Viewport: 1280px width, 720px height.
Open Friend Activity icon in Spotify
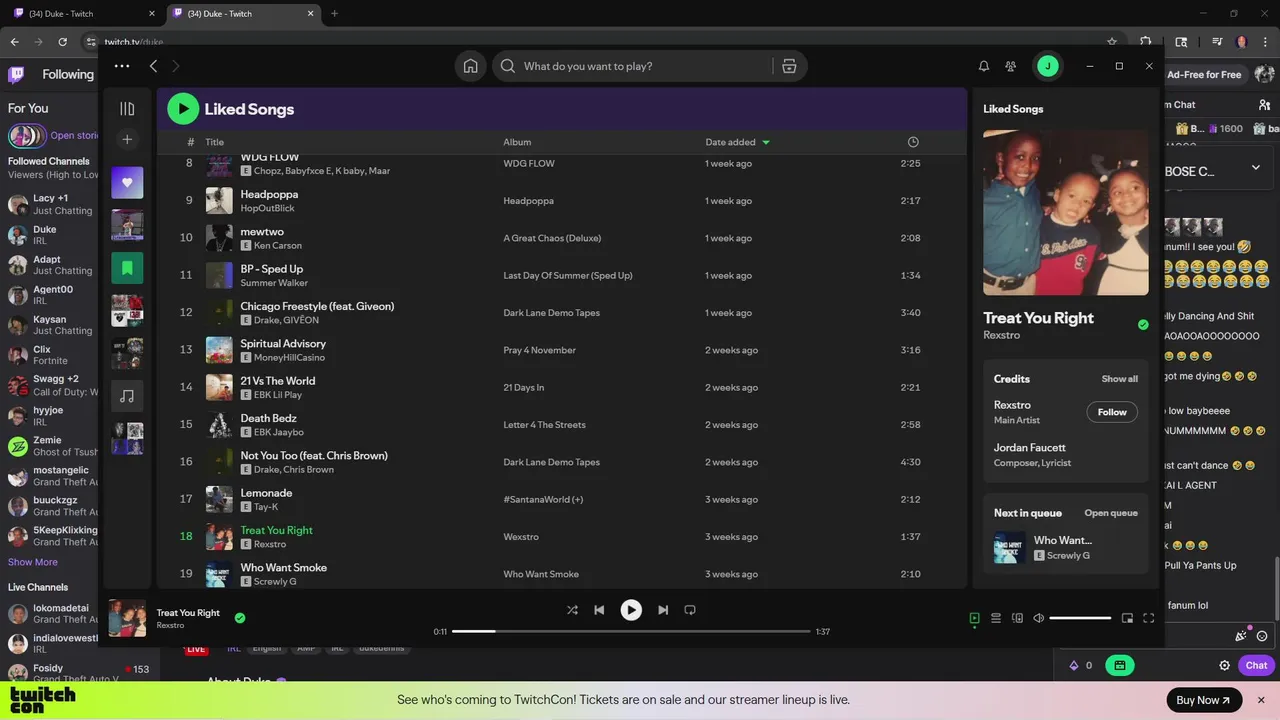[x=1011, y=66]
